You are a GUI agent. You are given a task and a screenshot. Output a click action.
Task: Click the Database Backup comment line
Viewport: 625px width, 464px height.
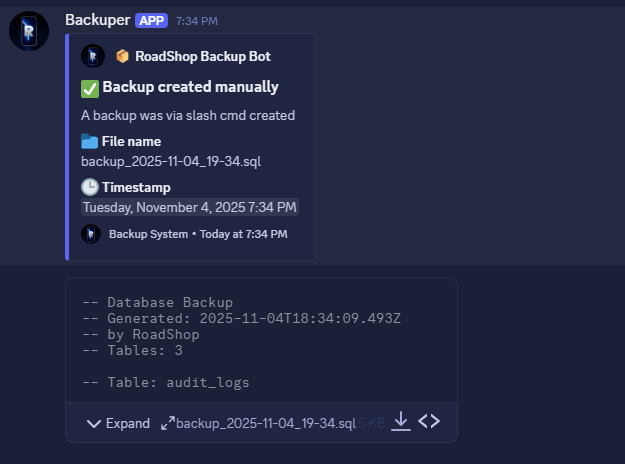click(157, 303)
